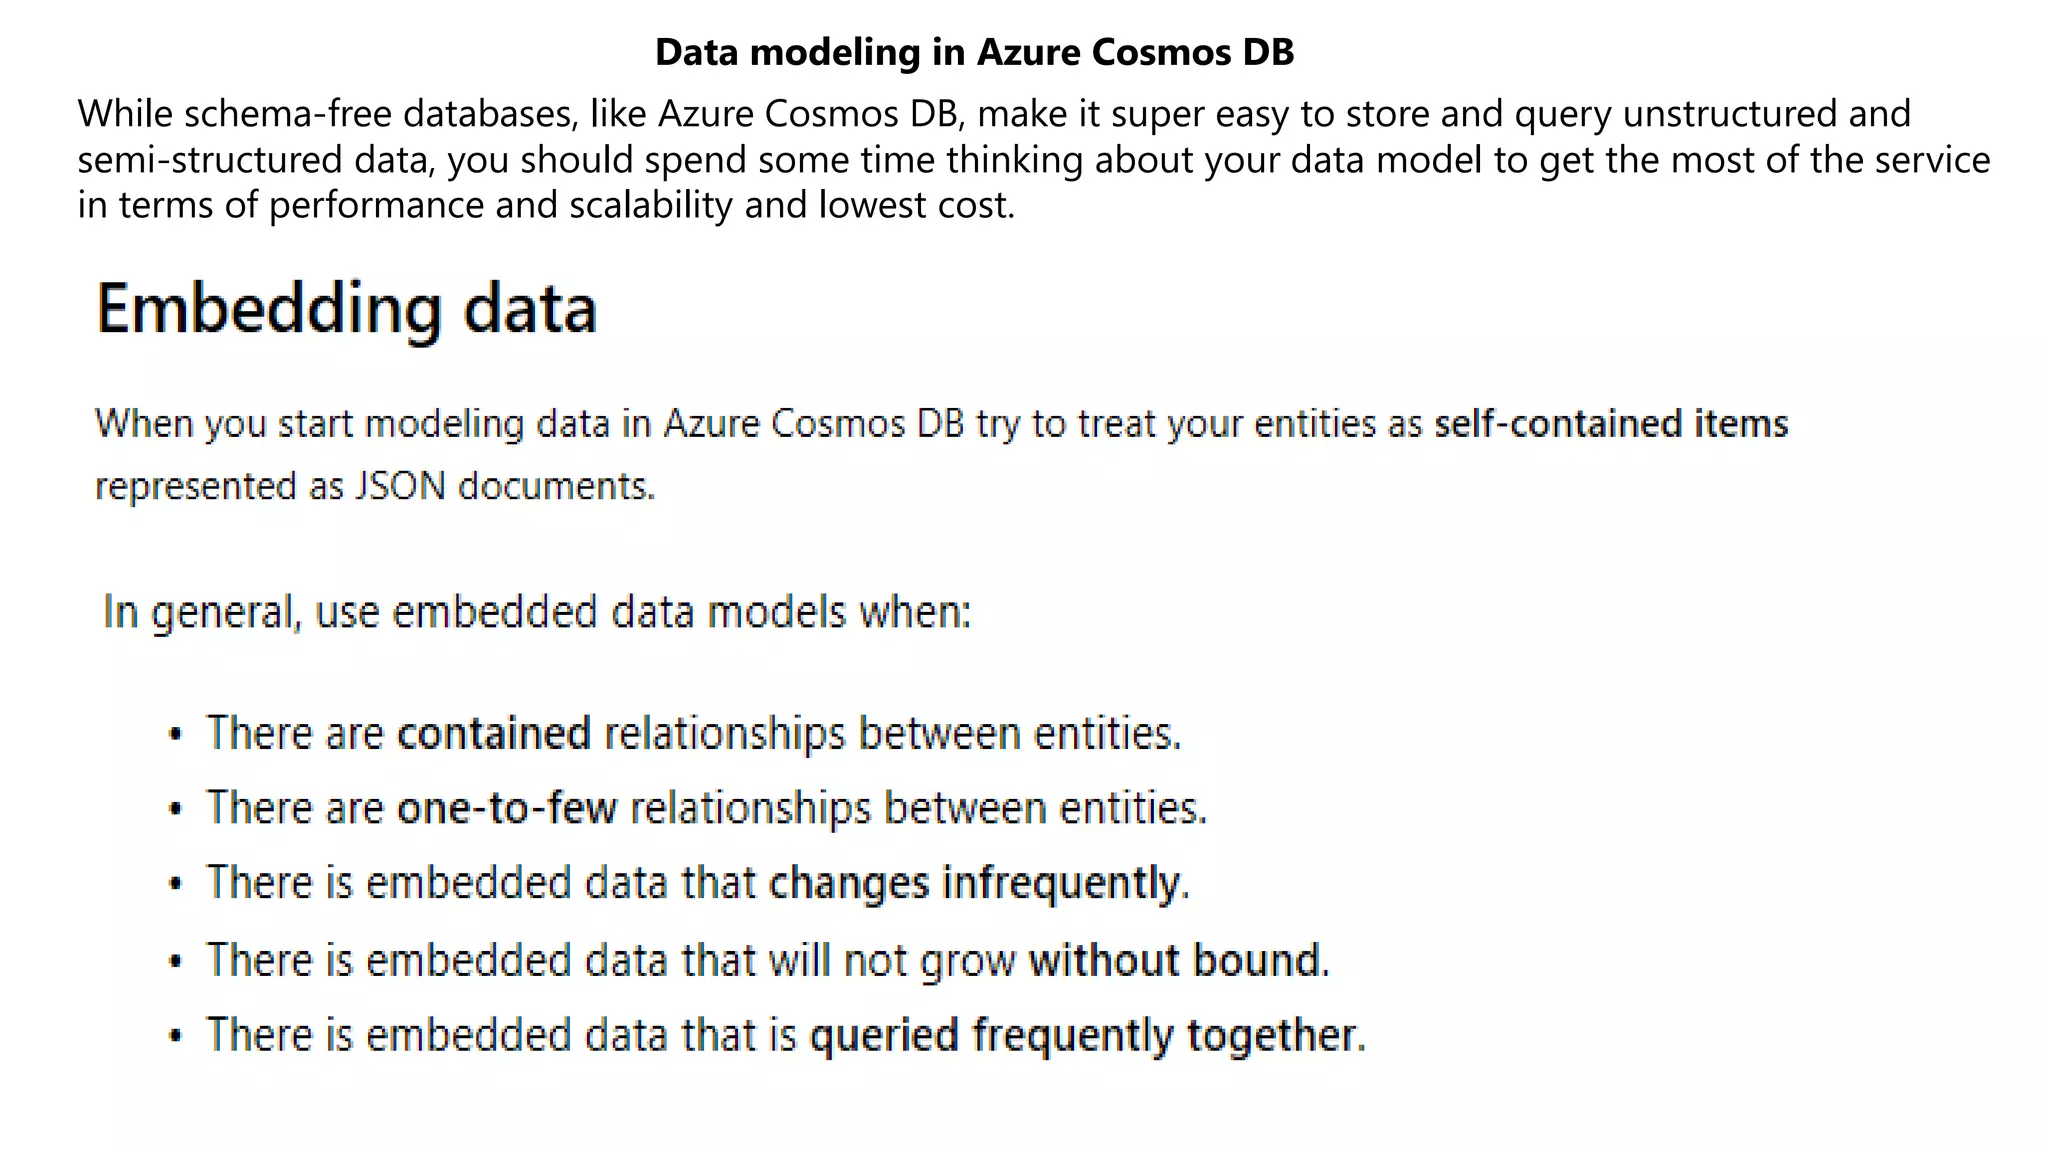
Task: Click "In general, use embedded data models when:"
Action: pos(537,612)
